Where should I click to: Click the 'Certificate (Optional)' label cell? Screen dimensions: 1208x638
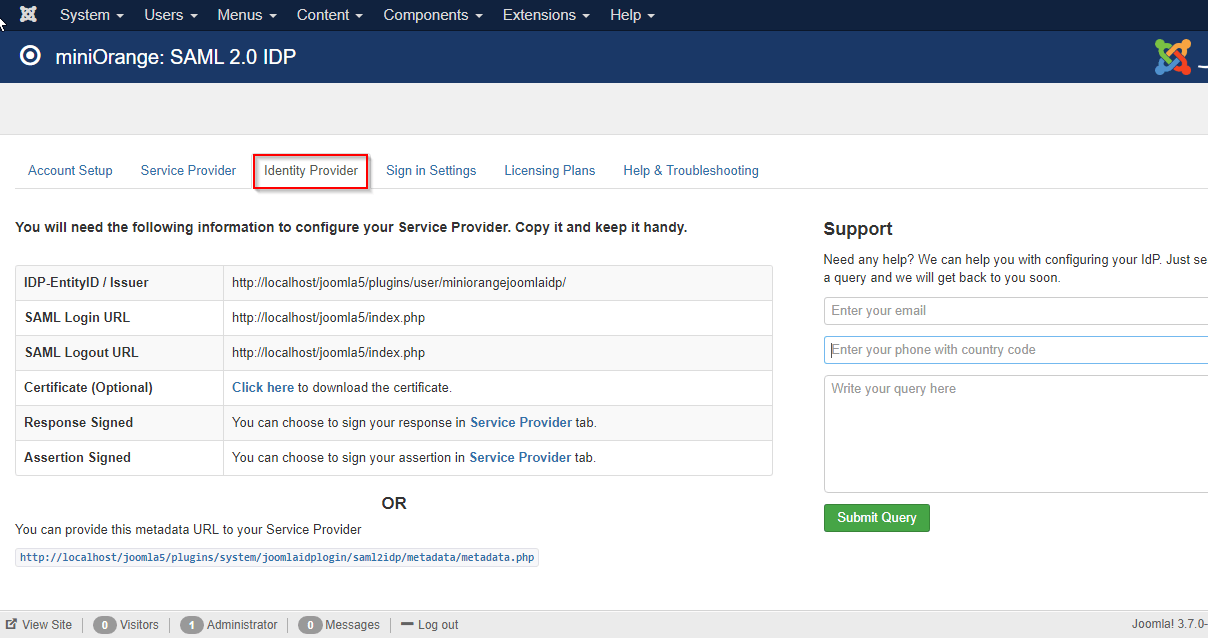click(120, 388)
